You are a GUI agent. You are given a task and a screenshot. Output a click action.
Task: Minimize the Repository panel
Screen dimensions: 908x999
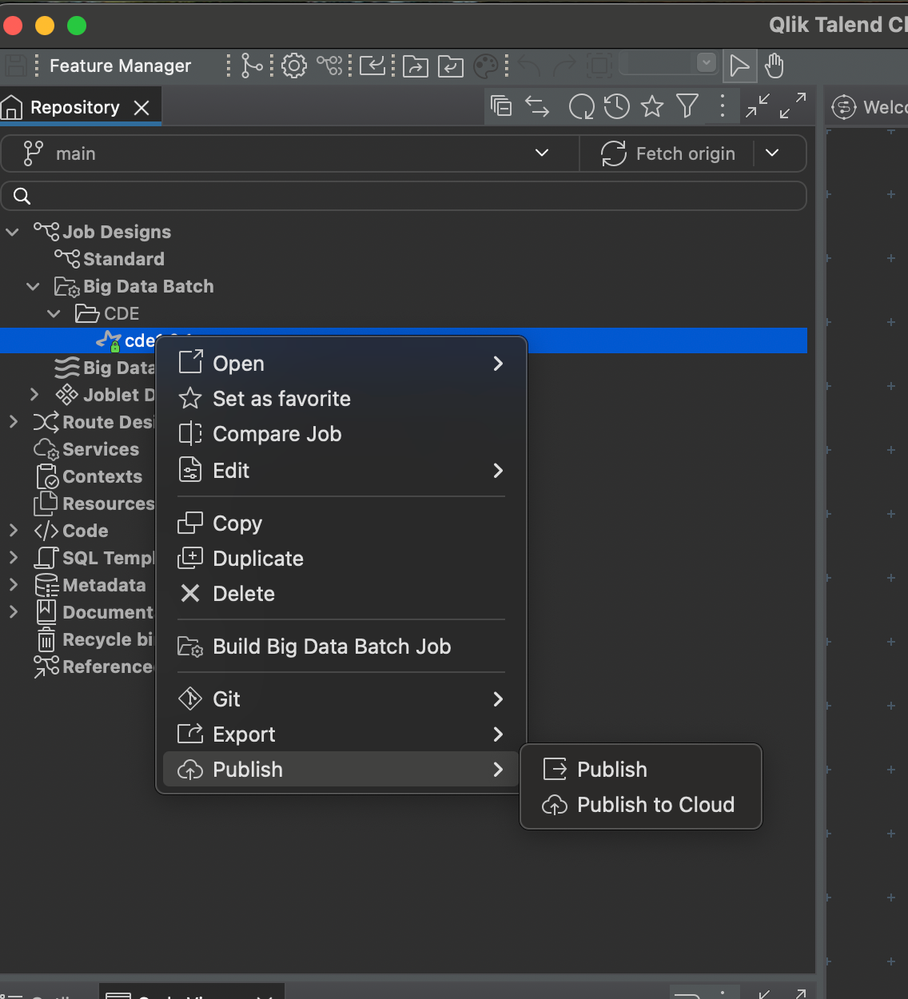point(758,106)
